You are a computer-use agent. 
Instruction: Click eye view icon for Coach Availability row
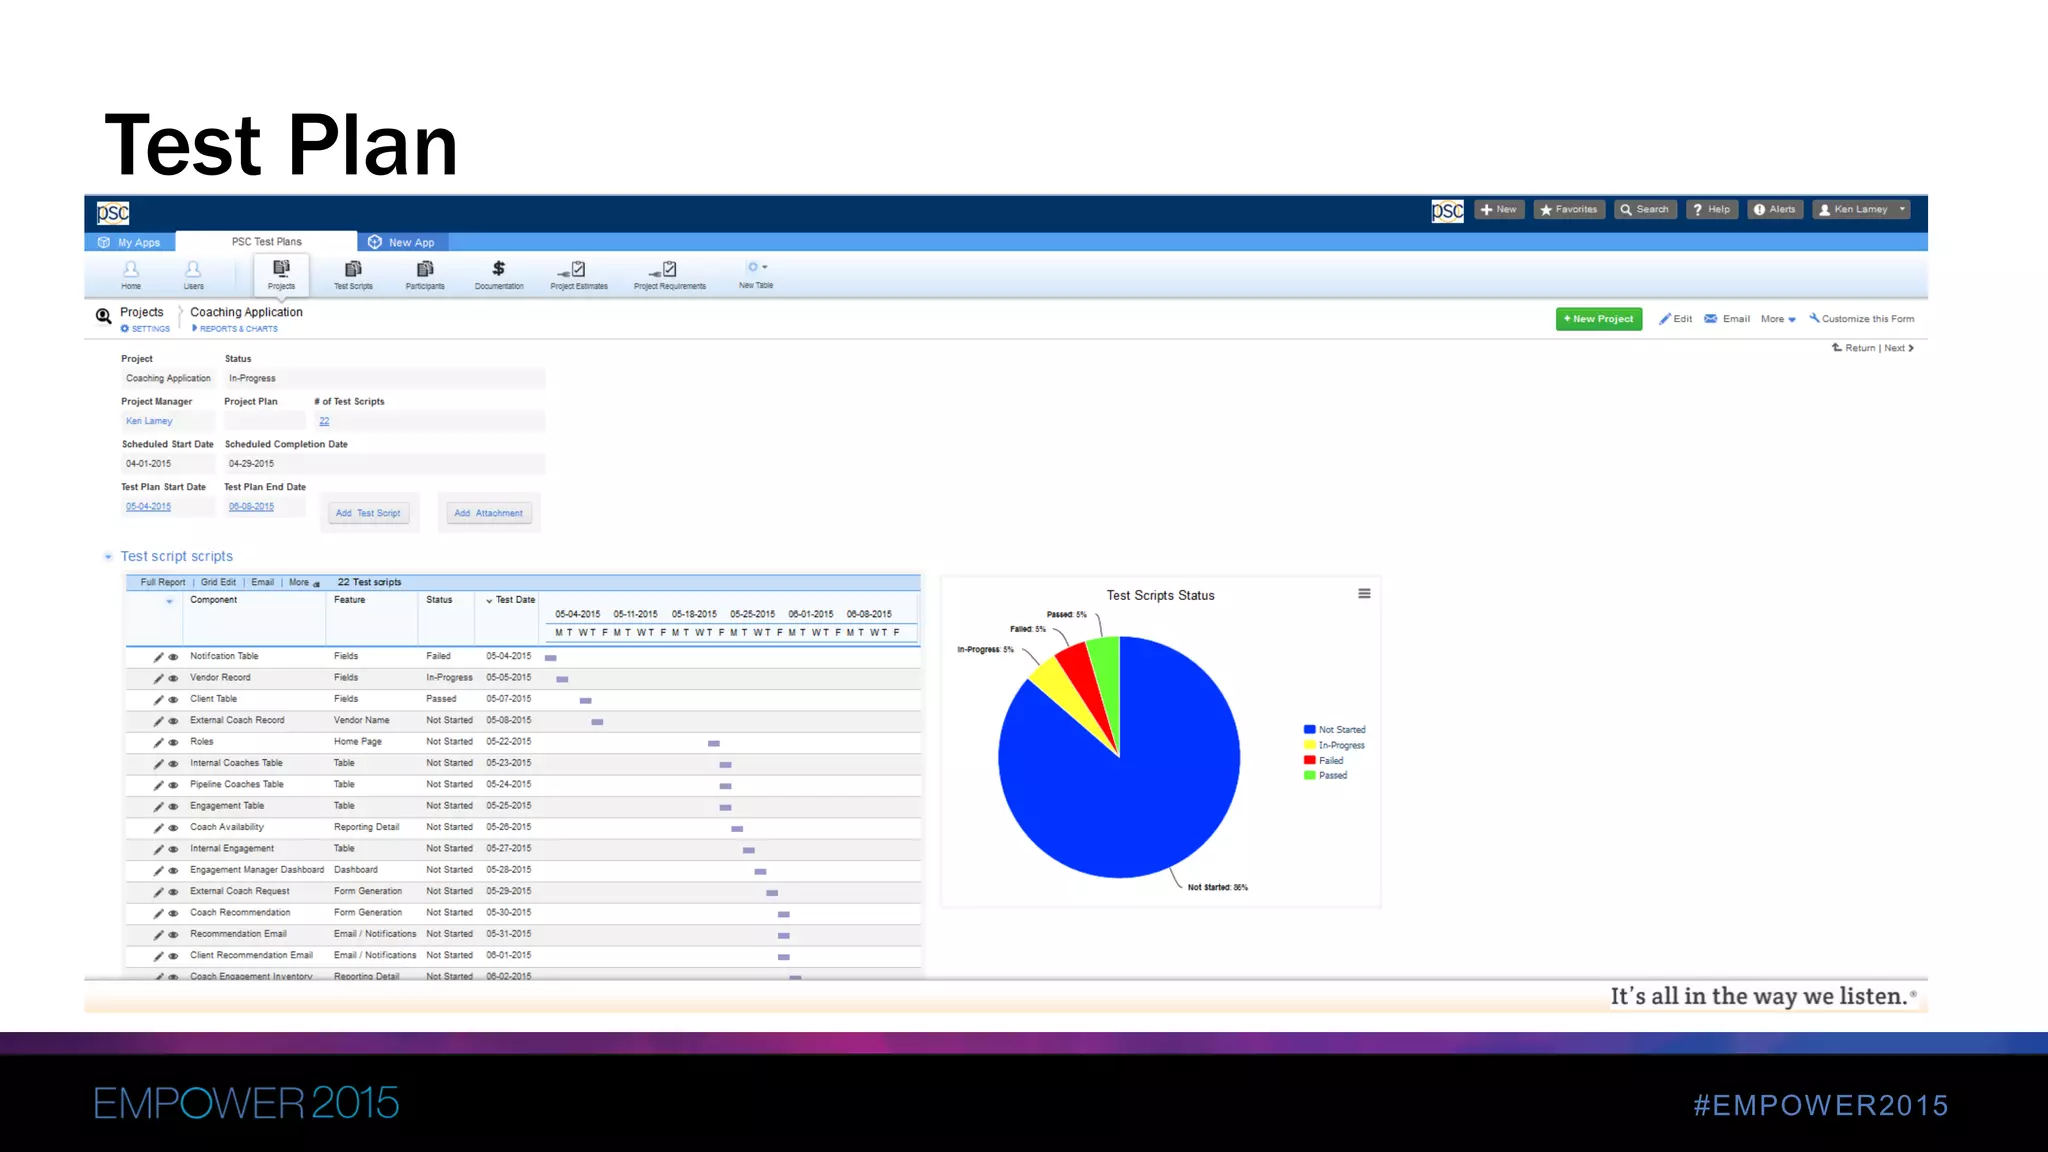coord(173,828)
